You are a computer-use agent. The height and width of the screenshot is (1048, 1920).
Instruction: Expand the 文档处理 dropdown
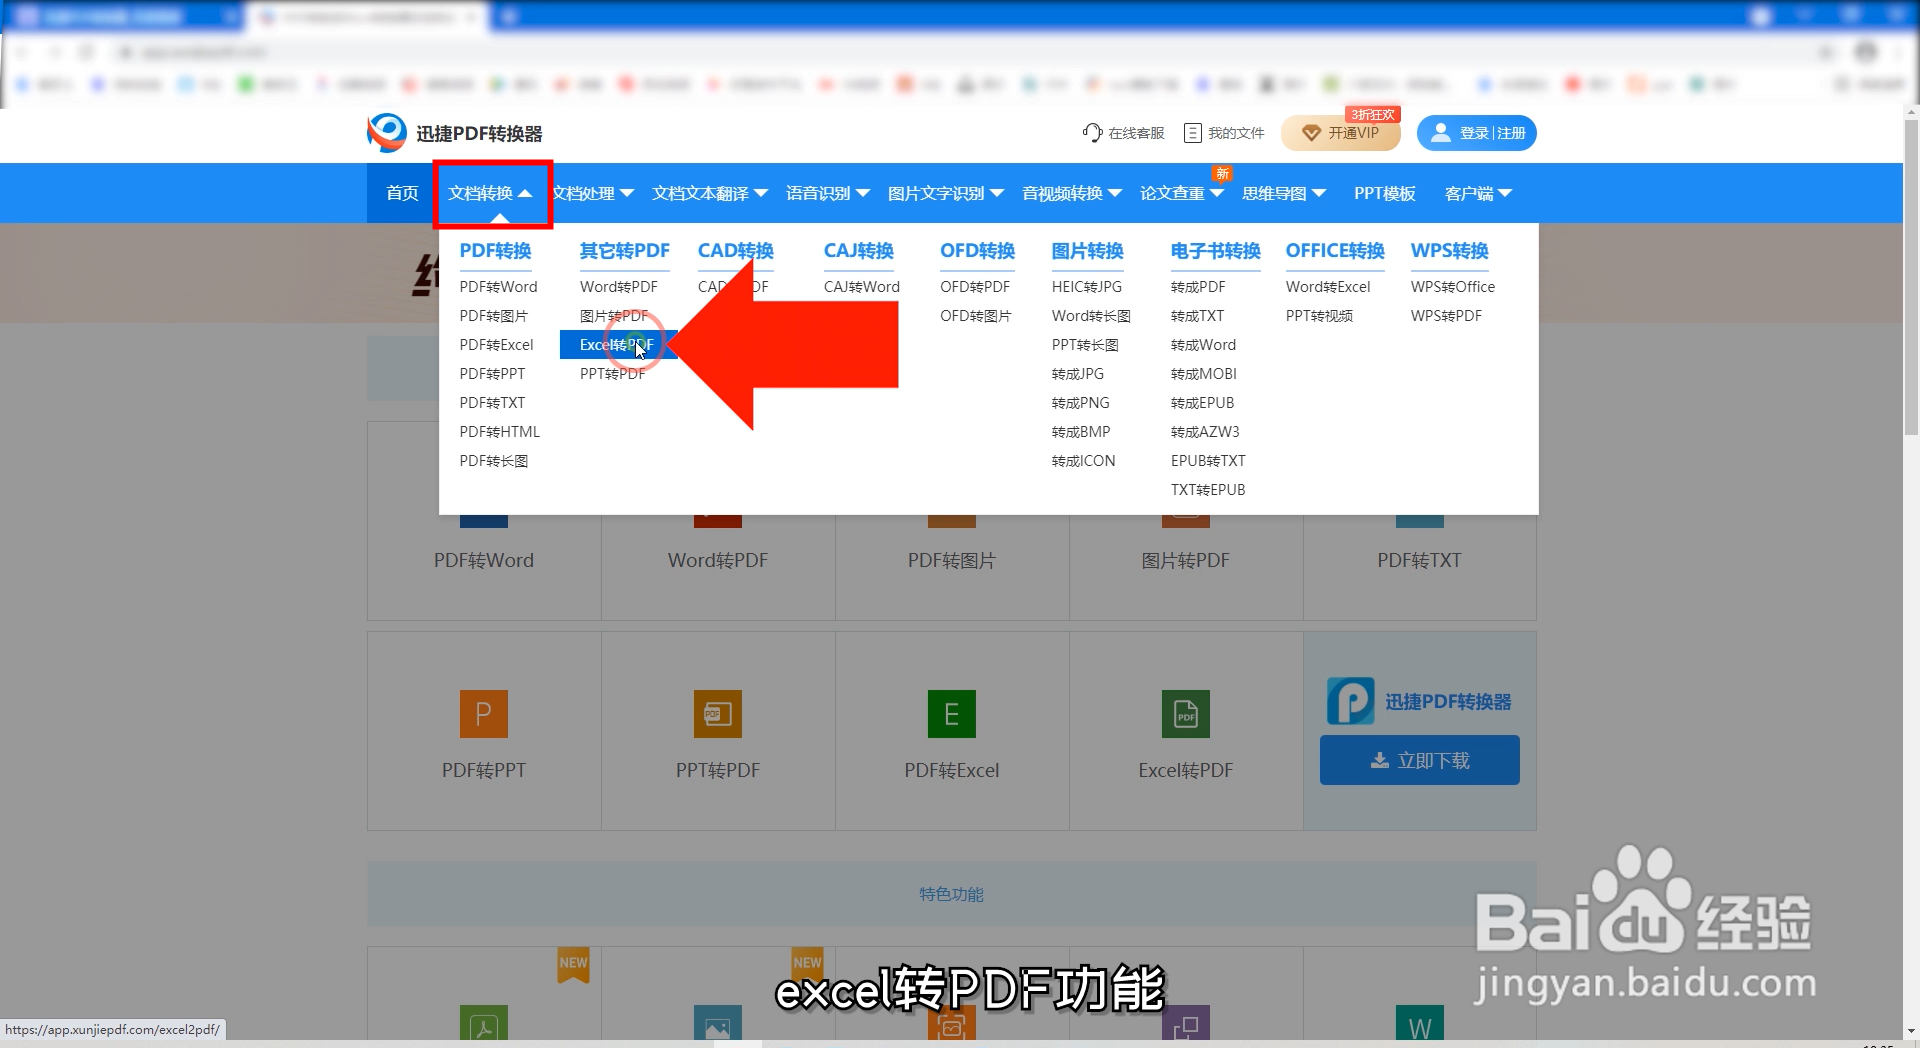(x=594, y=193)
